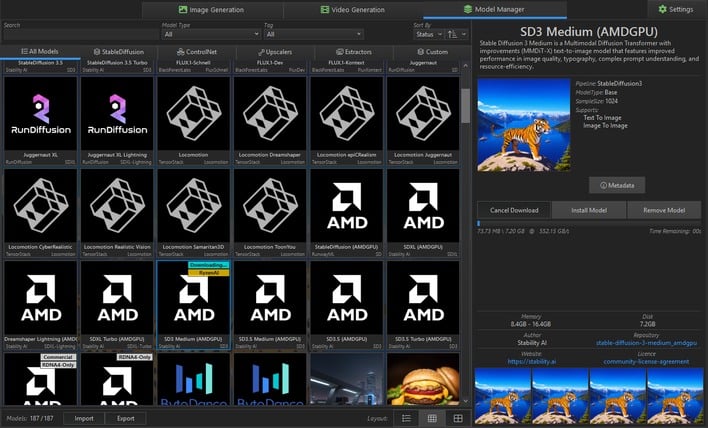Click the Commercial tag badge
This screenshot has height=428, width=708.
point(58,357)
